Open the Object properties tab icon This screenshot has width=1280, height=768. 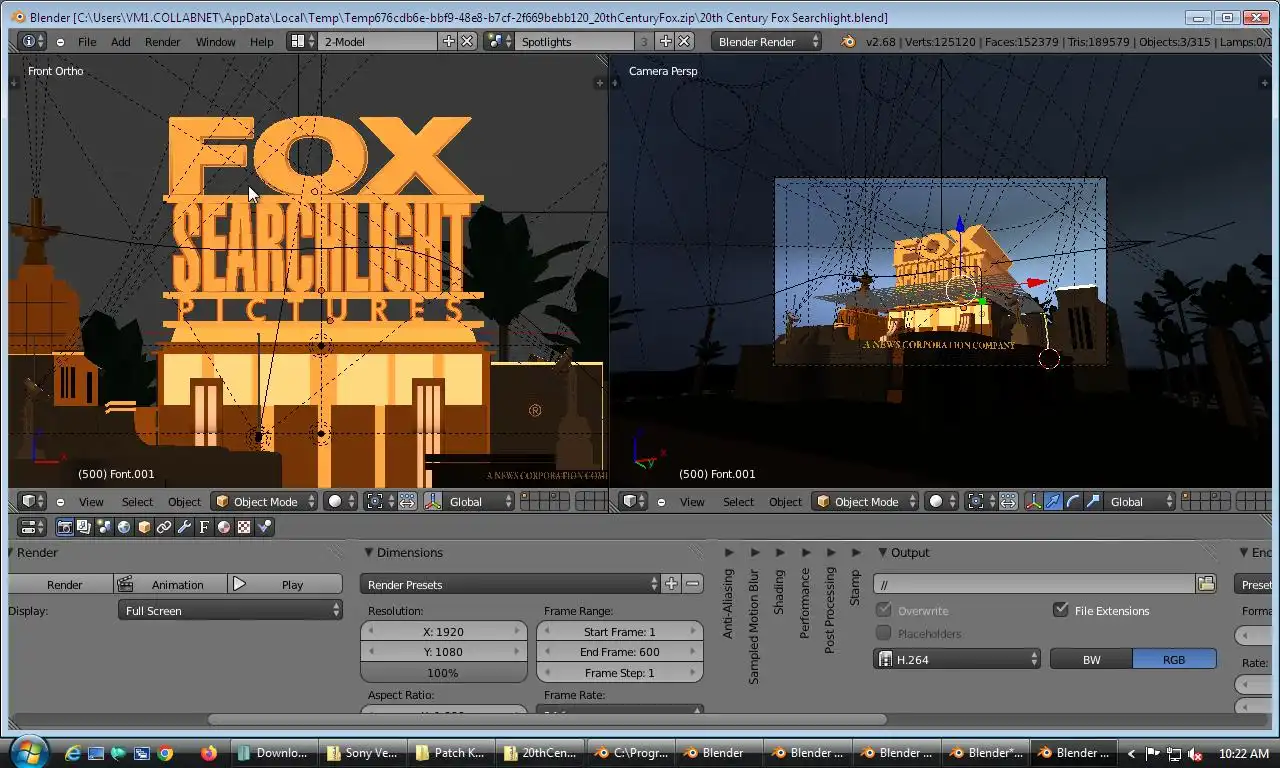[144, 527]
